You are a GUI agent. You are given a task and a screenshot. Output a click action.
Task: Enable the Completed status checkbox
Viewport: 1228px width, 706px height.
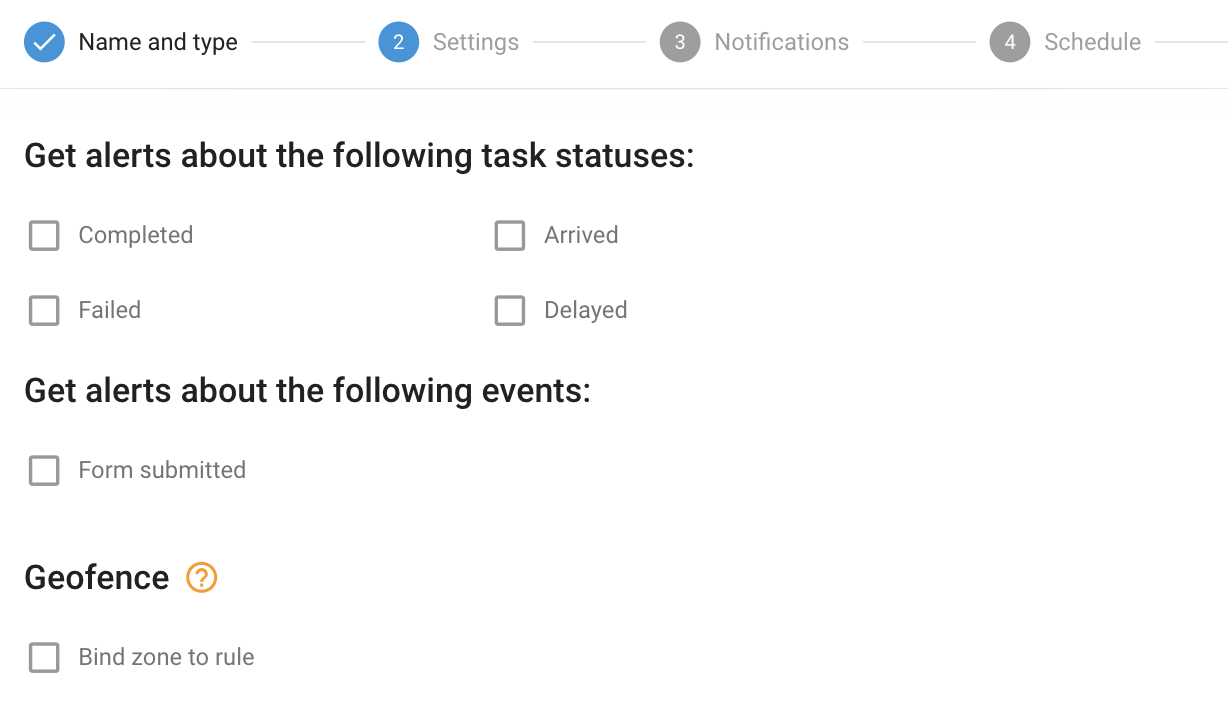(44, 236)
